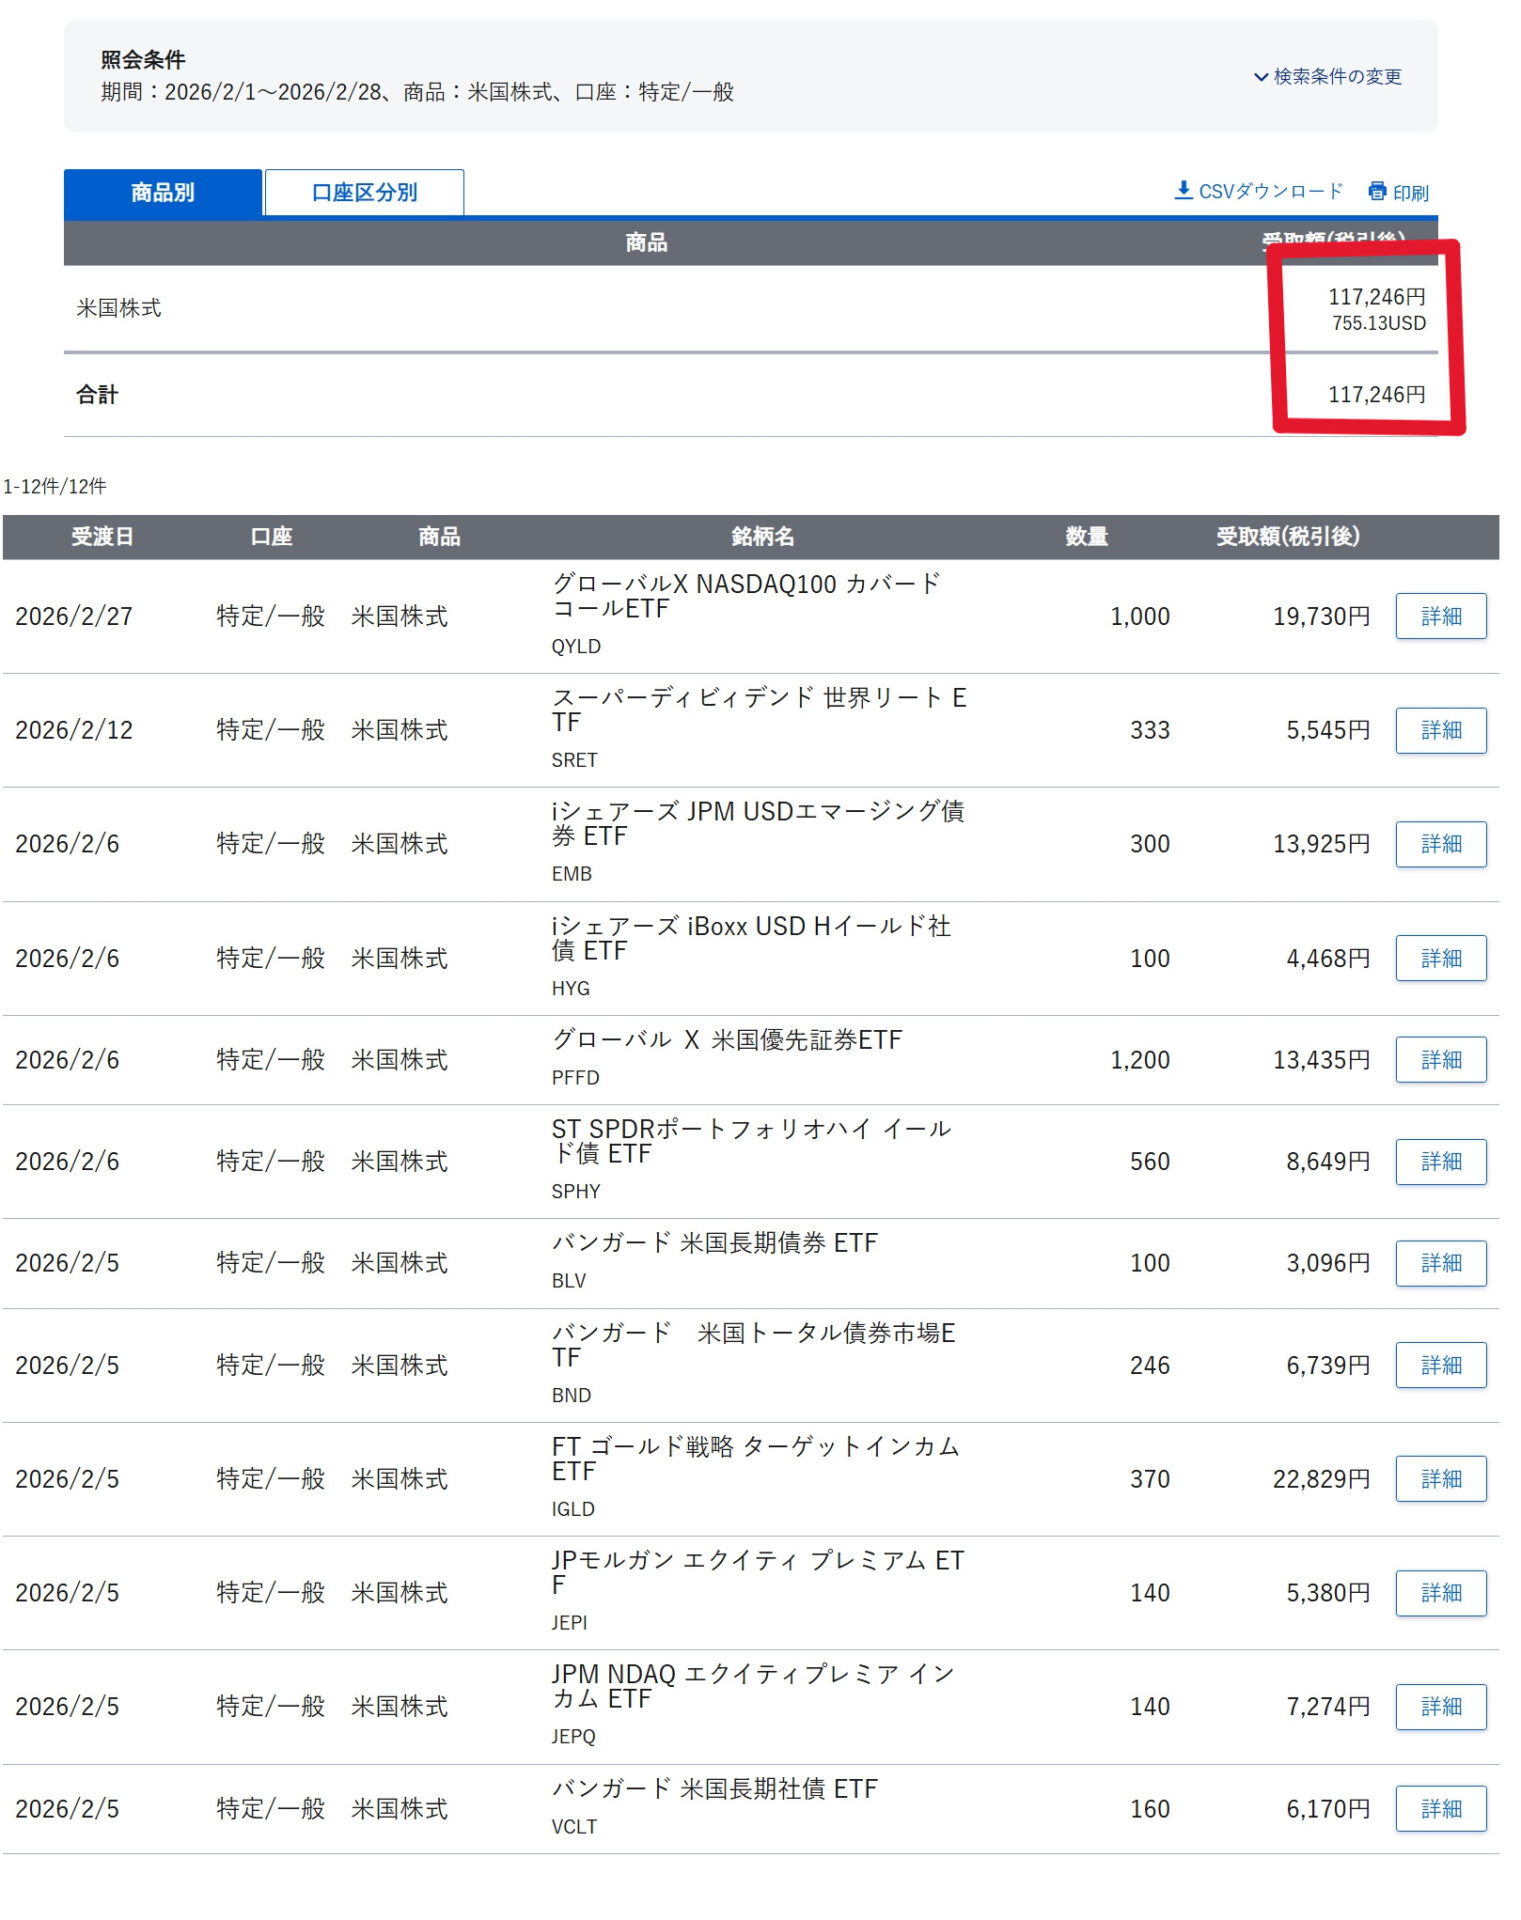Click the CSVダウンロード link text
Screen dimensions: 1521x1920
coord(1270,191)
